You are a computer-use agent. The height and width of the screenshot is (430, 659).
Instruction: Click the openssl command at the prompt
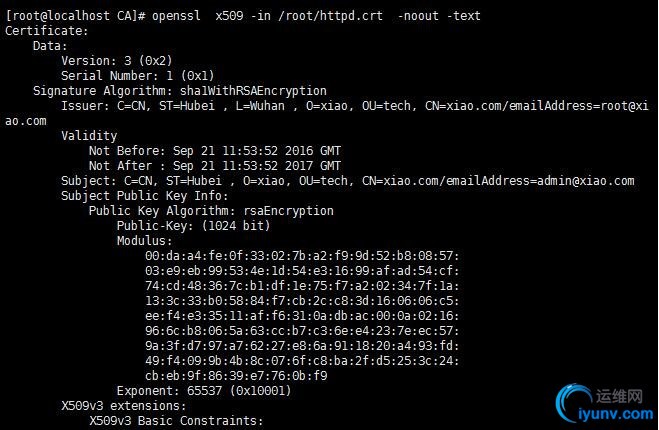[176, 16]
